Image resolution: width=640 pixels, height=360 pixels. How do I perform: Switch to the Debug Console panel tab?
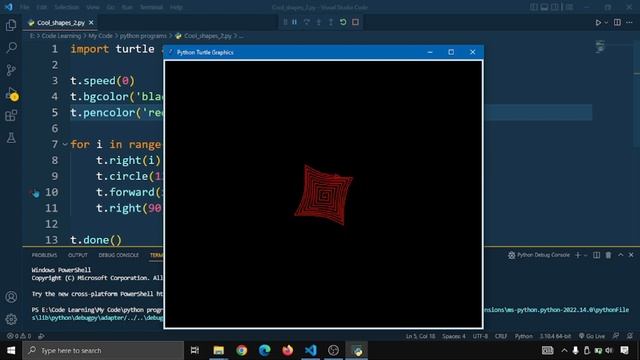pos(118,255)
